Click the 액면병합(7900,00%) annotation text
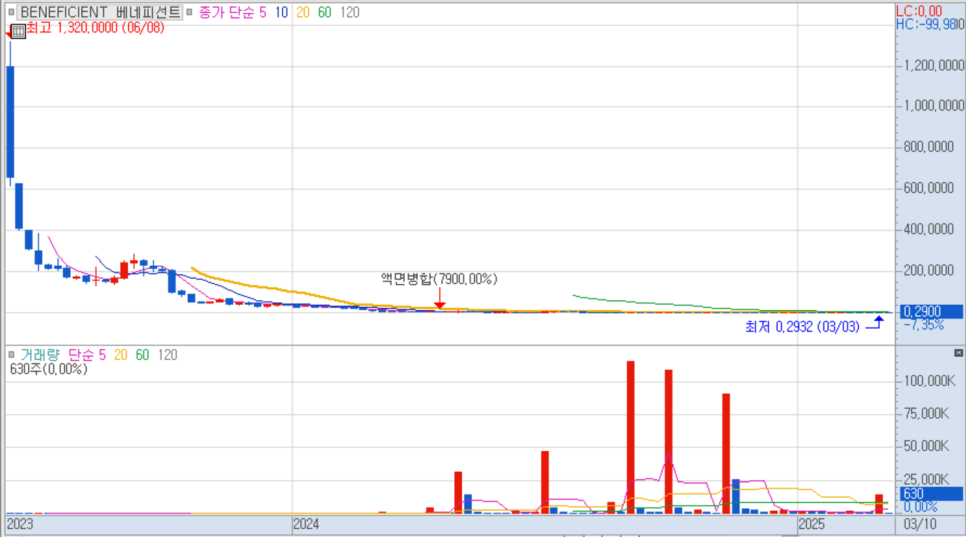 coord(439,279)
